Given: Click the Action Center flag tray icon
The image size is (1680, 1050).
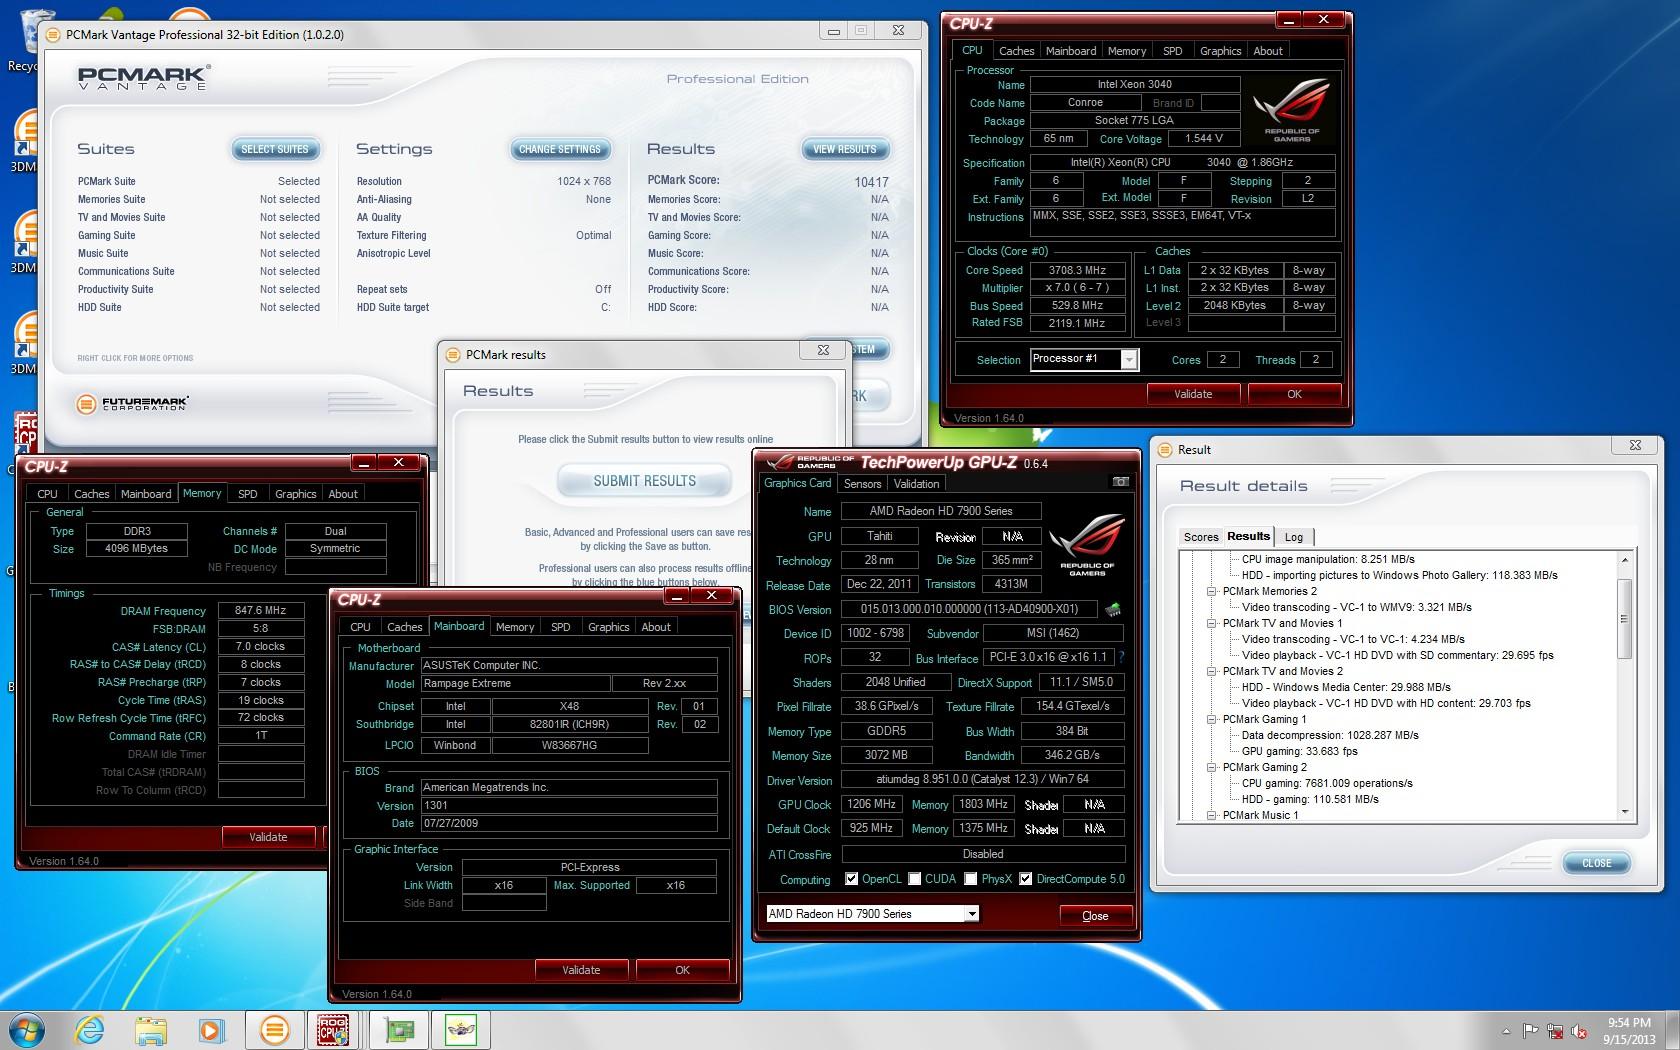Looking at the screenshot, I should coord(1531,1031).
